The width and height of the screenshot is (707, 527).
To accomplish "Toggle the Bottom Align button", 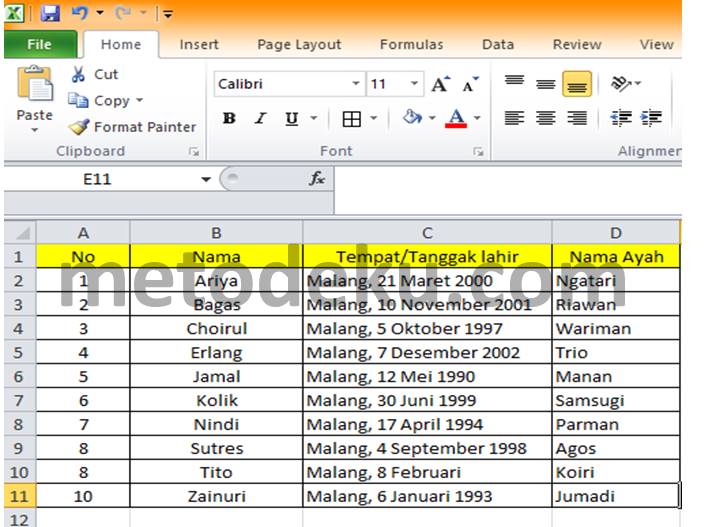I will pyautogui.click(x=577, y=84).
